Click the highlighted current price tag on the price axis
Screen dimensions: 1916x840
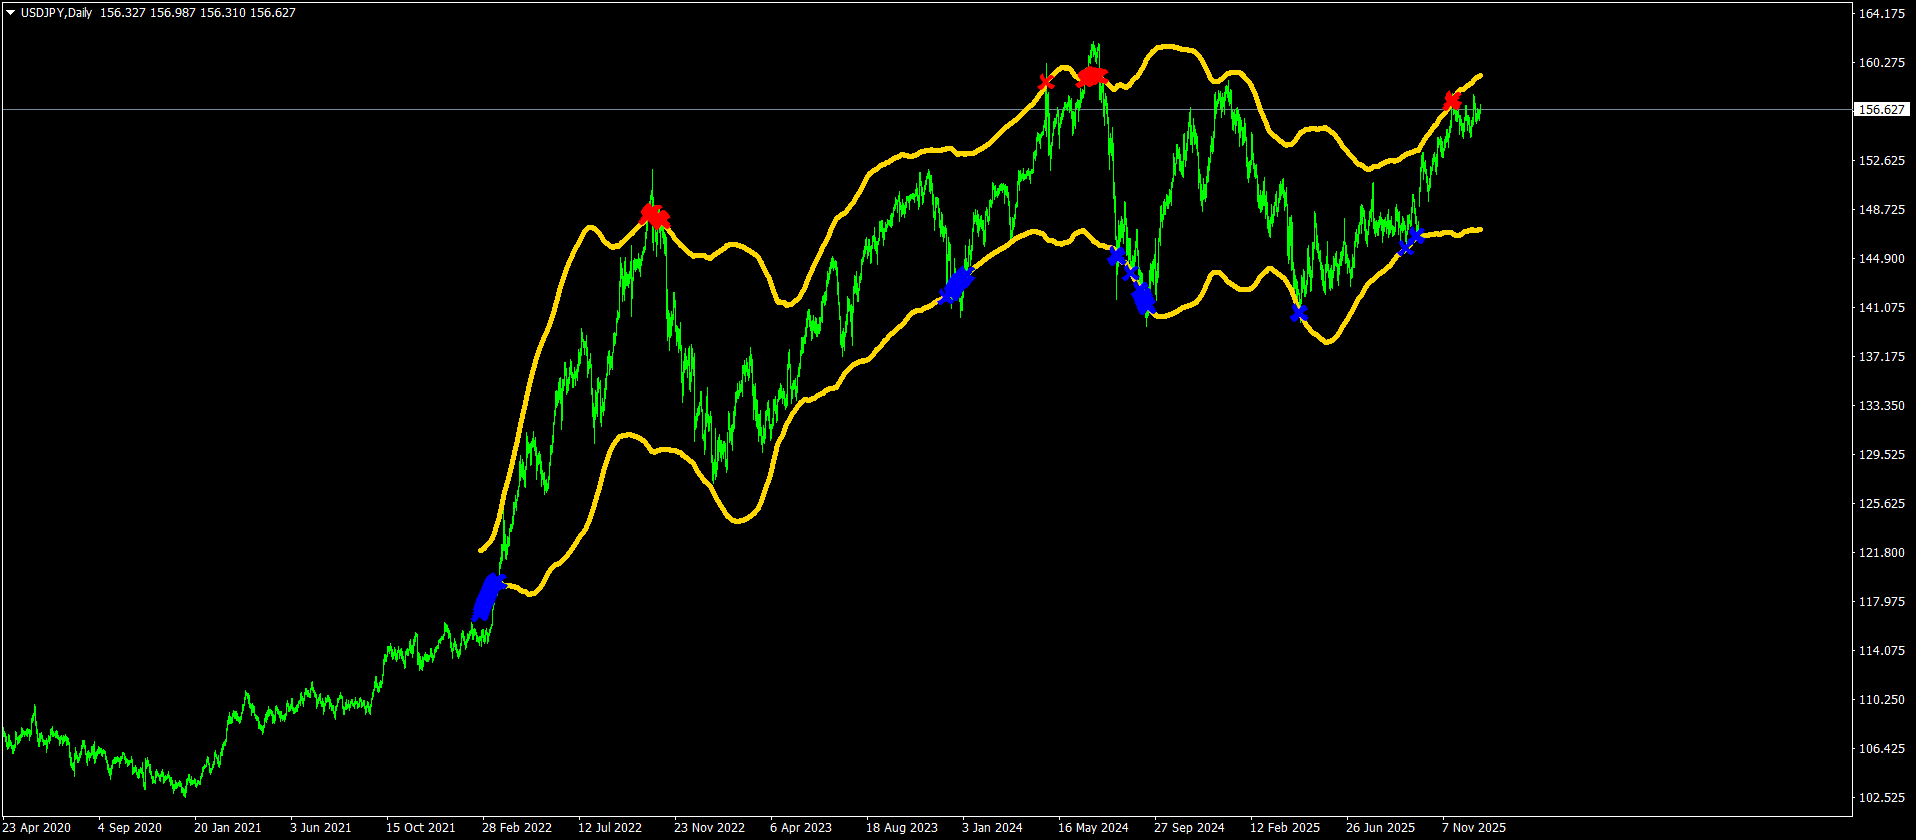coord(1880,109)
